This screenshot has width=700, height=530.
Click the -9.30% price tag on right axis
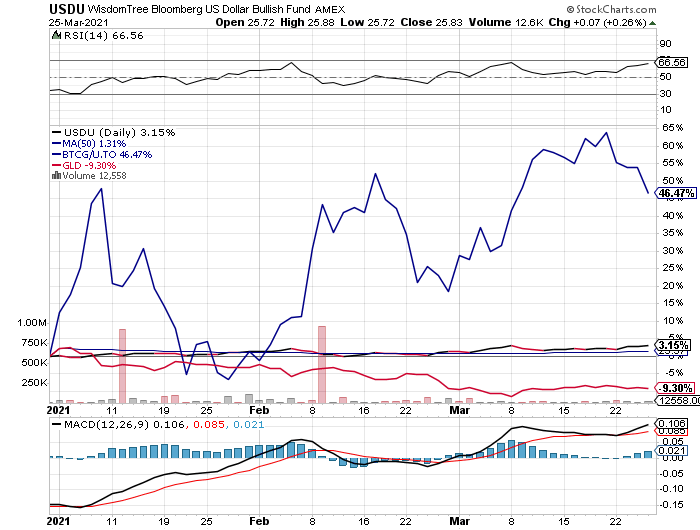click(676, 388)
